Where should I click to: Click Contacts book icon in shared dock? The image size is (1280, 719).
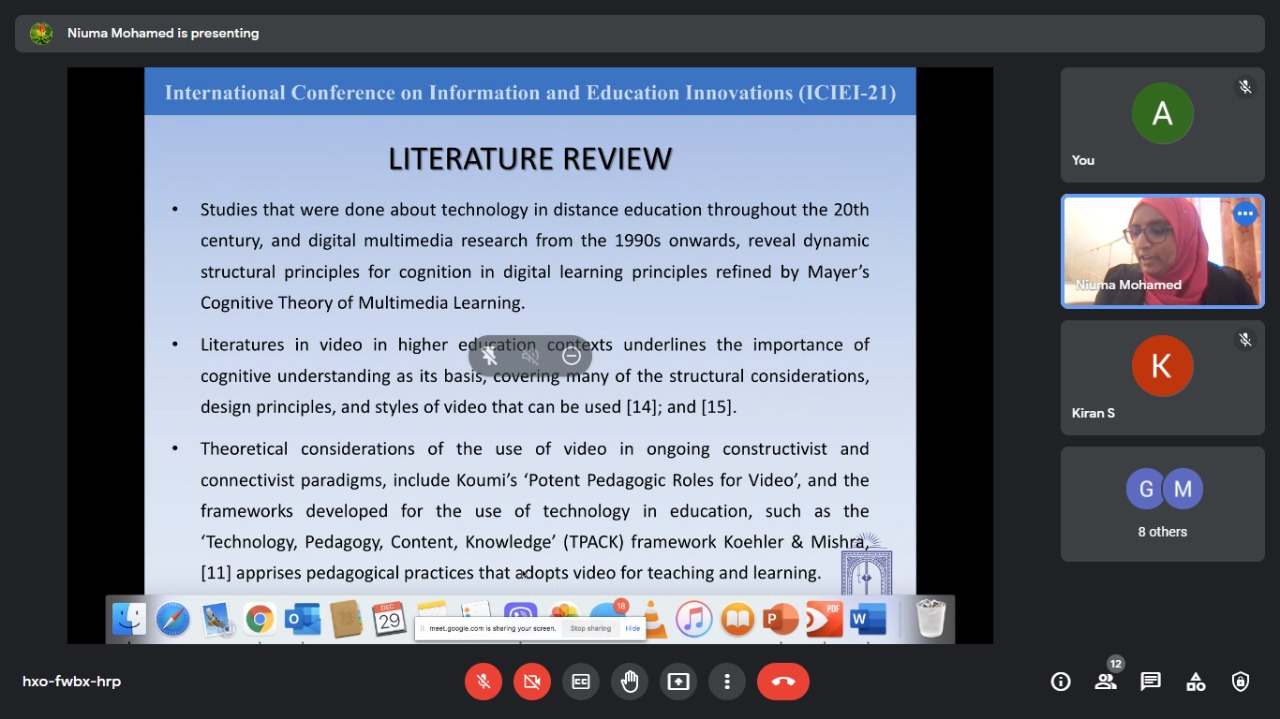(x=345, y=619)
